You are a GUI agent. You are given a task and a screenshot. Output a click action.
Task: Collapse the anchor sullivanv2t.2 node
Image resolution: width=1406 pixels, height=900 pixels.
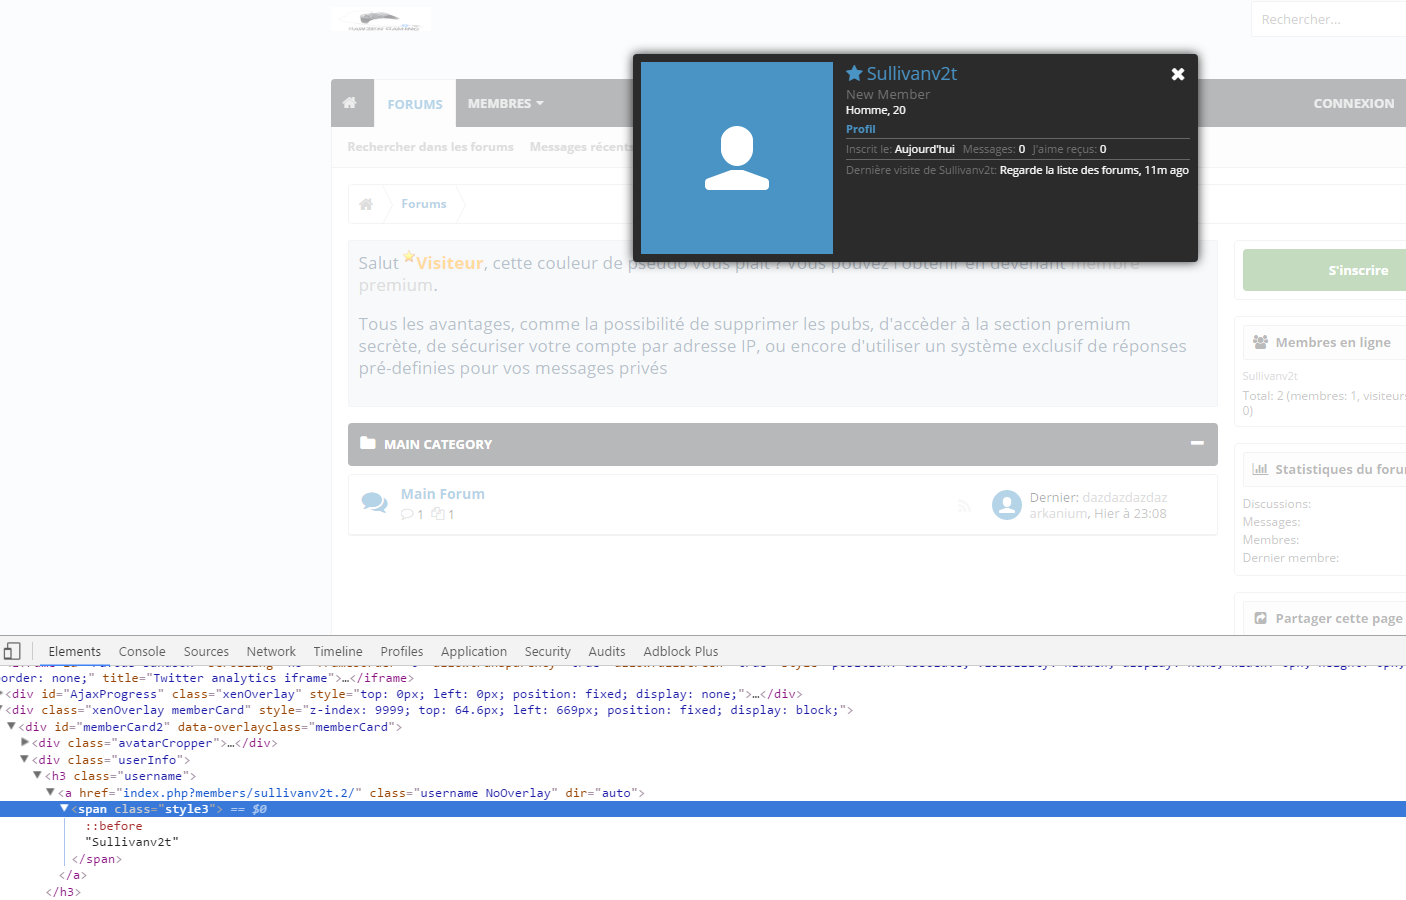coord(51,792)
